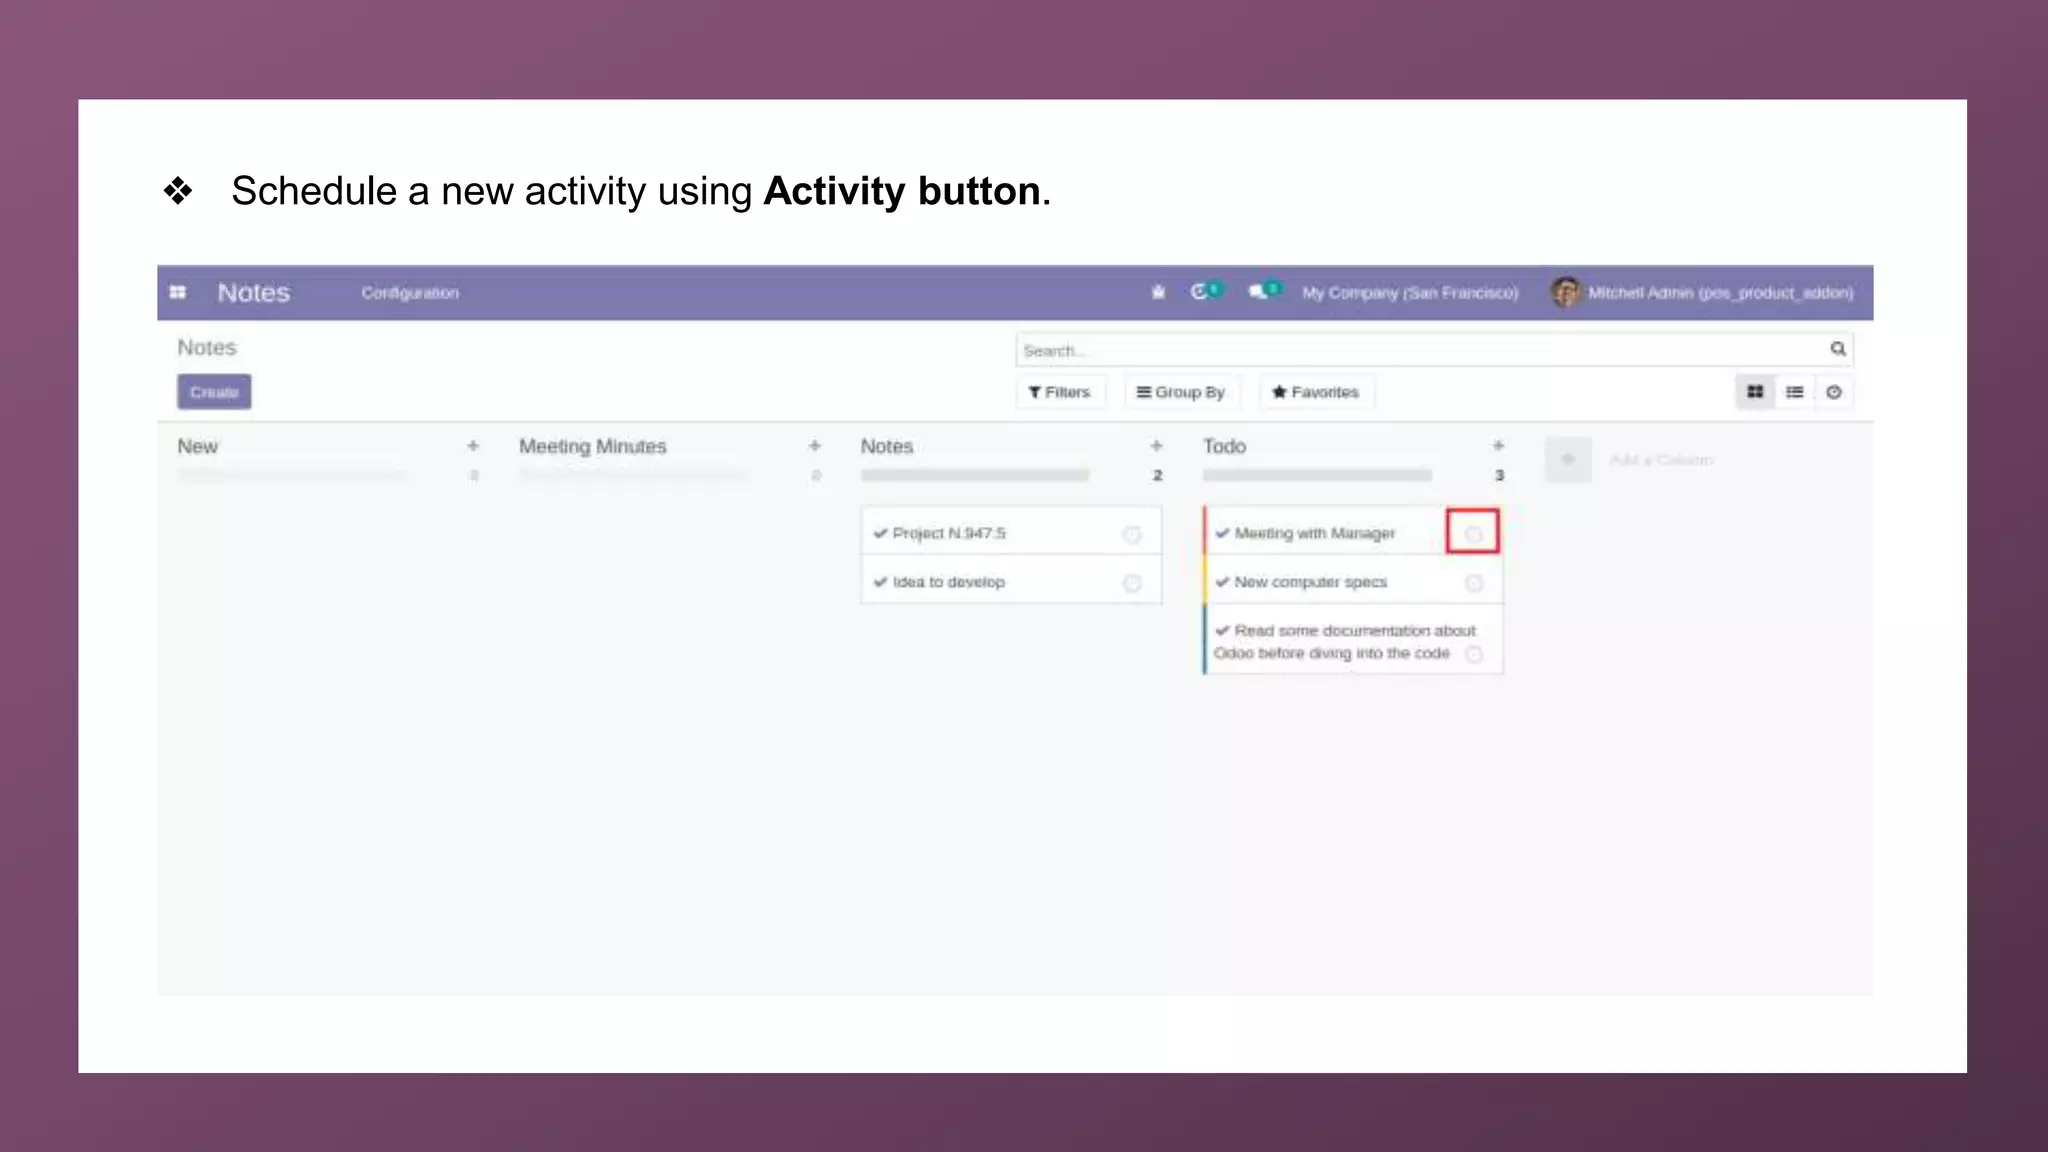Open the Configuration menu
The height and width of the screenshot is (1152, 2048).
[x=410, y=293]
